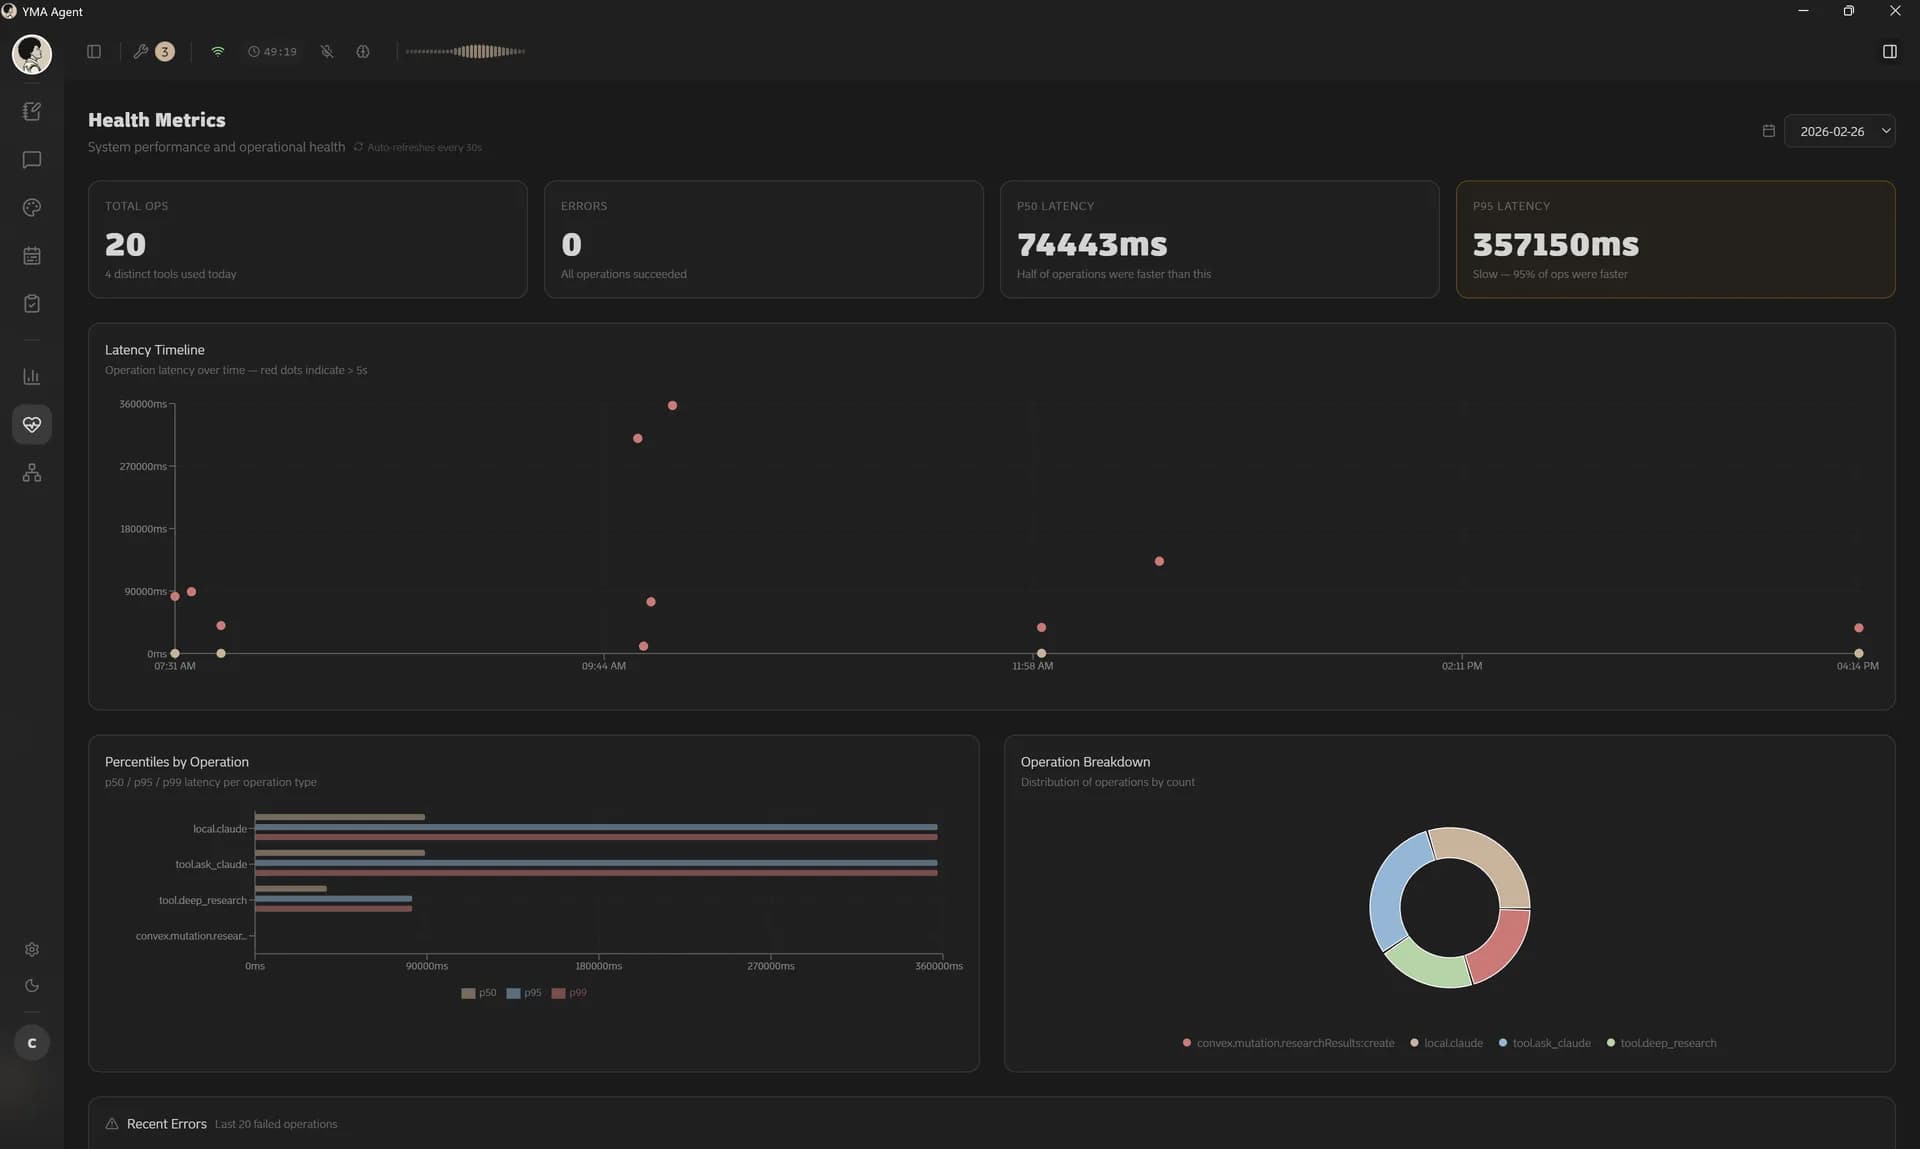Click the Recent Errors heading
The image size is (1920, 1149).
click(168, 1124)
